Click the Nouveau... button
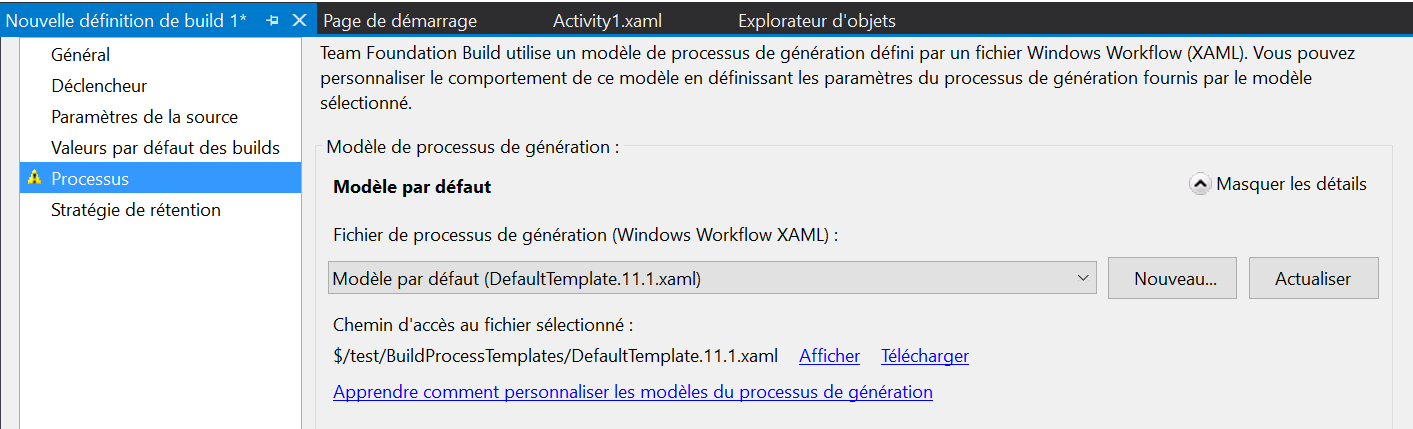The height and width of the screenshot is (429, 1413). 1173,279
